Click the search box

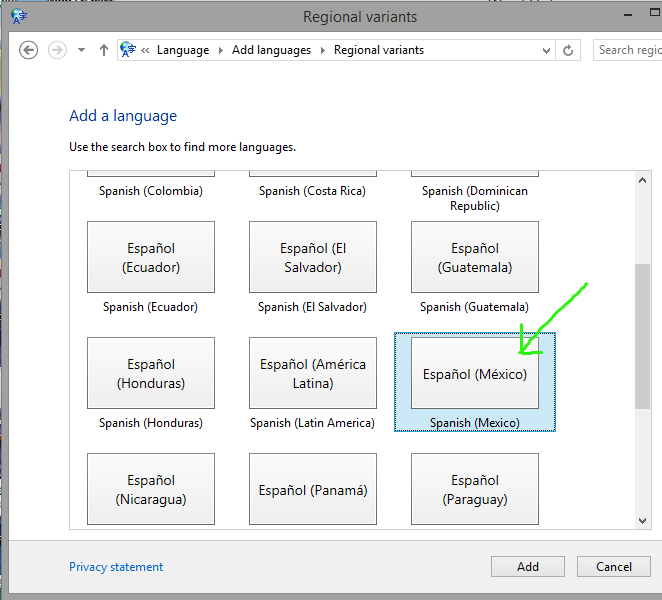(628, 50)
